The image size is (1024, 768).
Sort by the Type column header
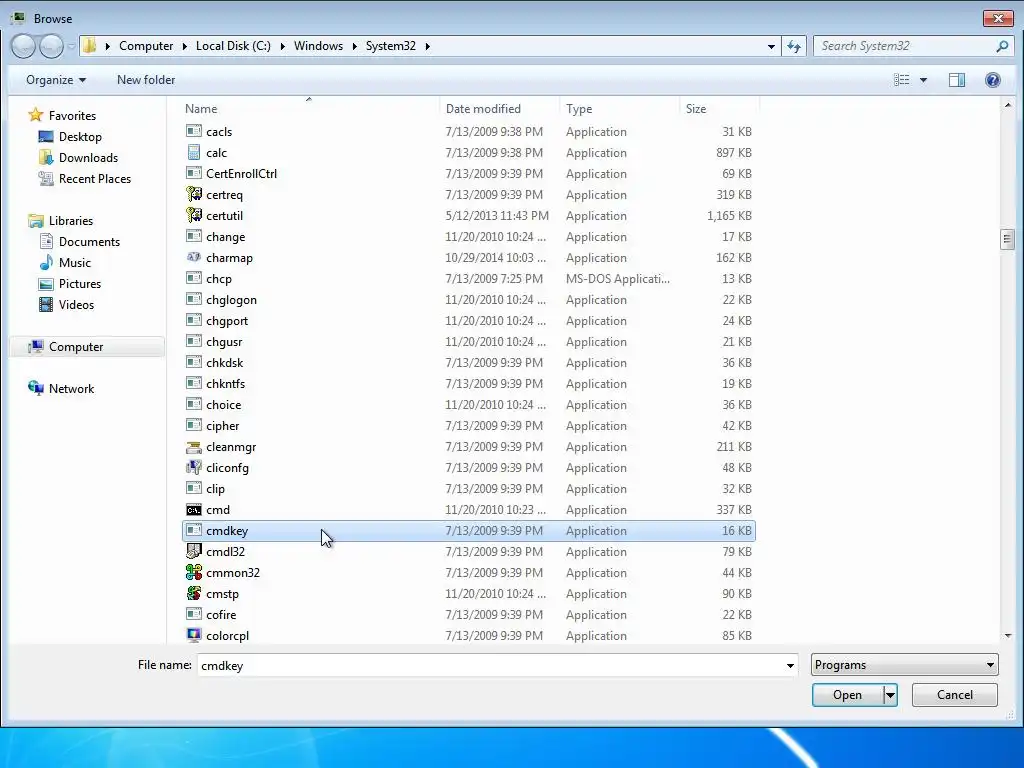pyautogui.click(x=619, y=108)
